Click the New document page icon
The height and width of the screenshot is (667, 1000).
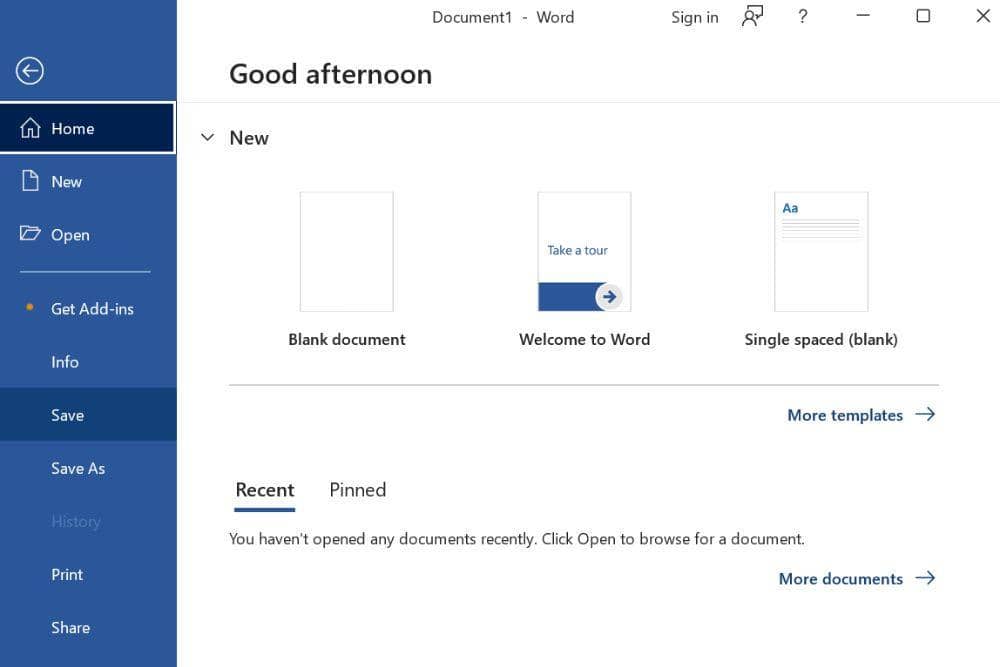[30, 181]
